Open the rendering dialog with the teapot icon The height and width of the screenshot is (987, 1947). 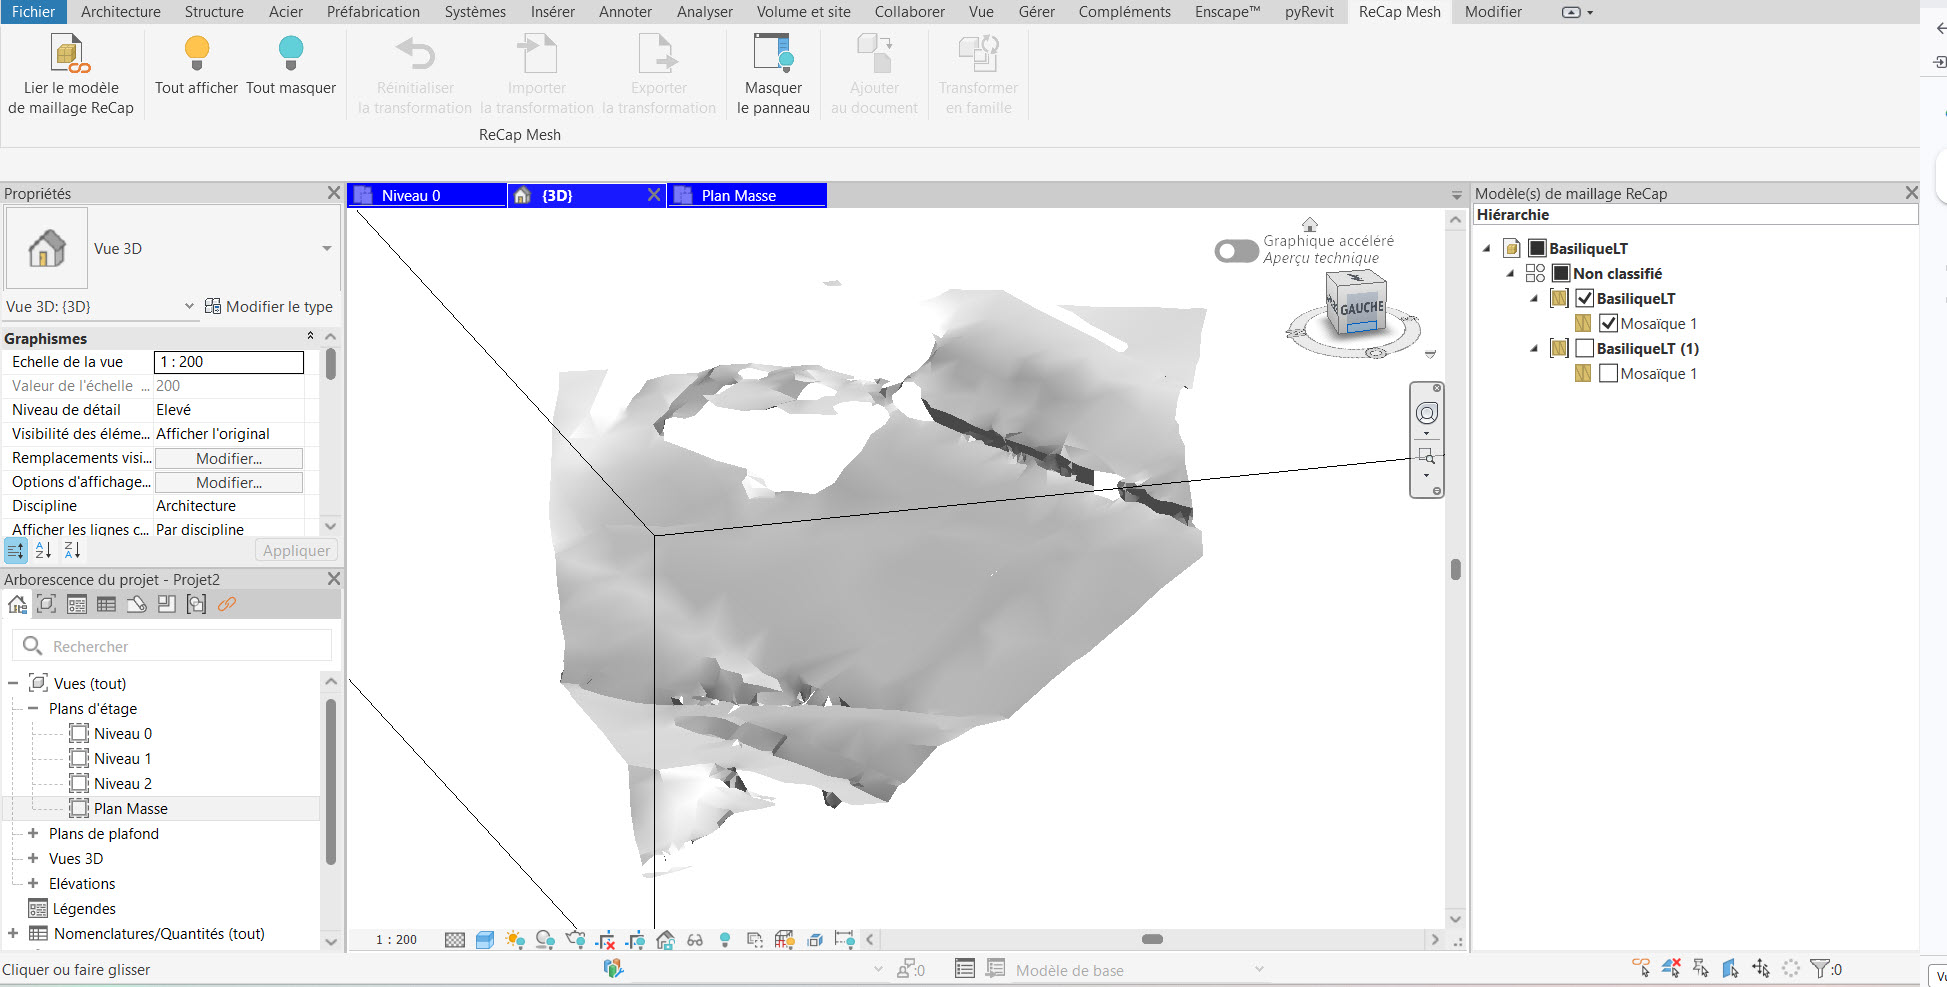(x=575, y=940)
